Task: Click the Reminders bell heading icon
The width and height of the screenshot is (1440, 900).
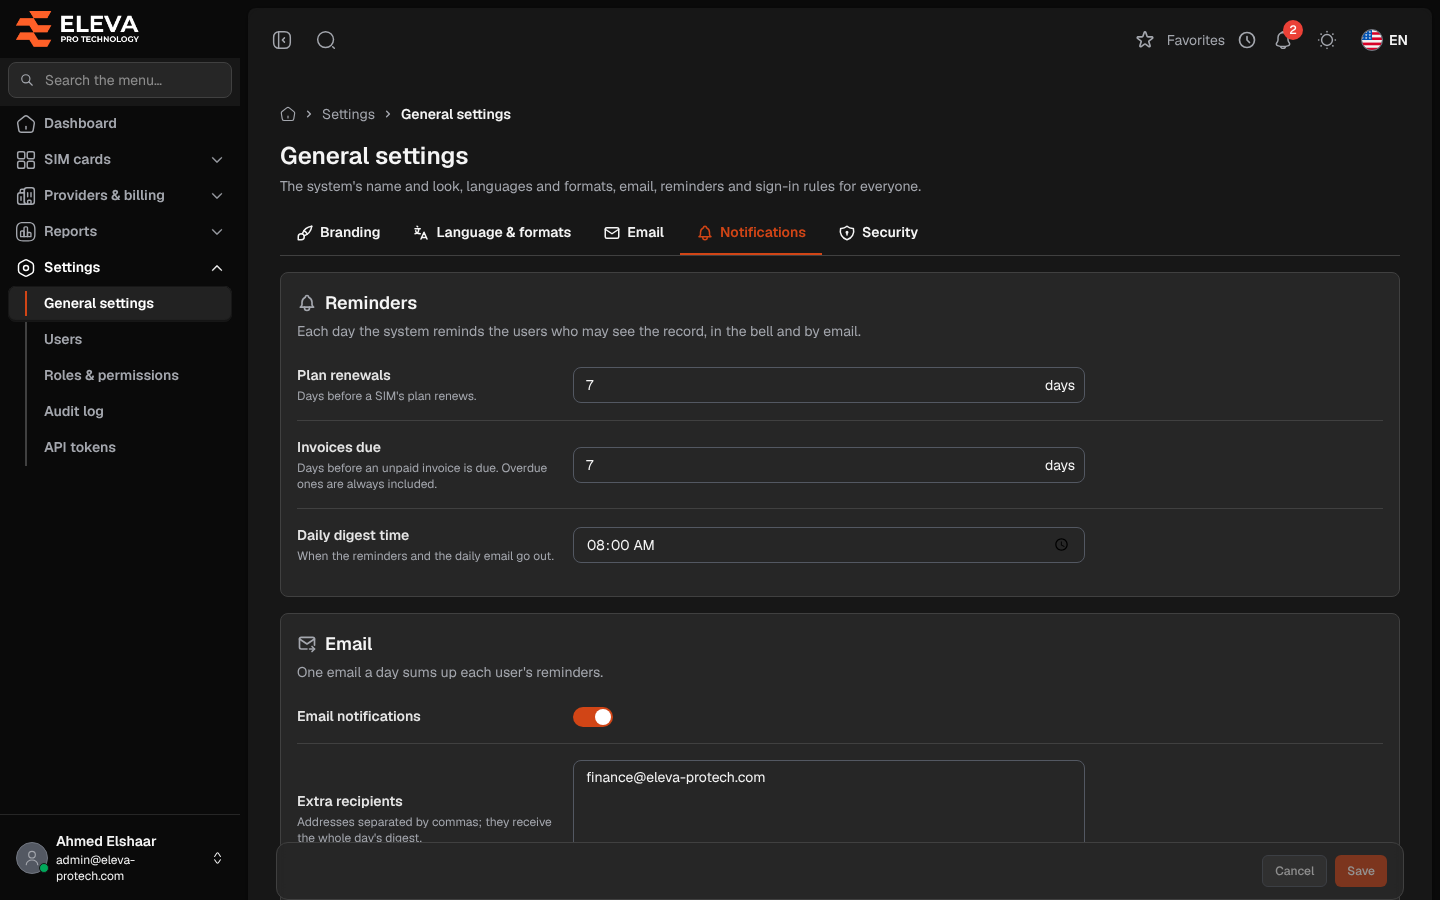Action: click(x=307, y=303)
